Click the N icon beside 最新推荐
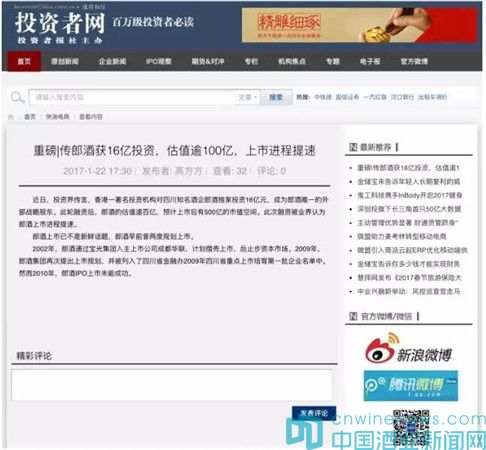Image resolution: width=486 pixels, height=450 pixels. click(353, 147)
